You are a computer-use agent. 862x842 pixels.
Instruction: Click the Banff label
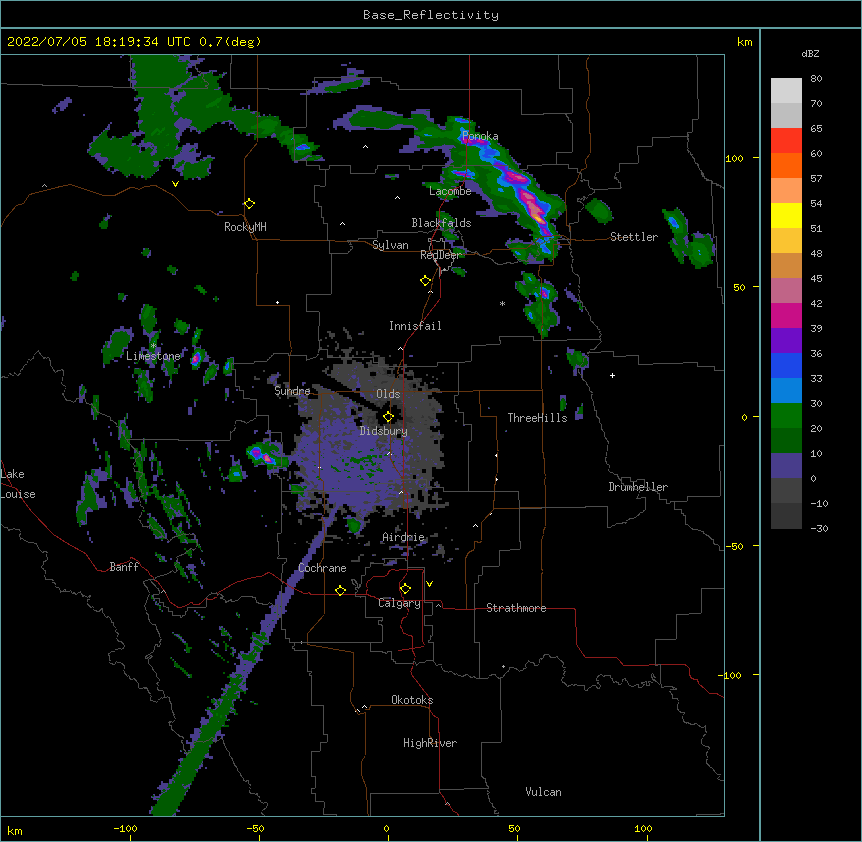[124, 567]
